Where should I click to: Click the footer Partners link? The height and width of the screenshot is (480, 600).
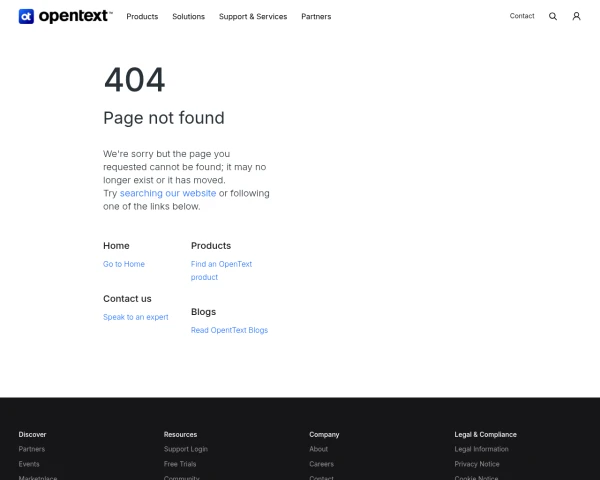(32, 449)
